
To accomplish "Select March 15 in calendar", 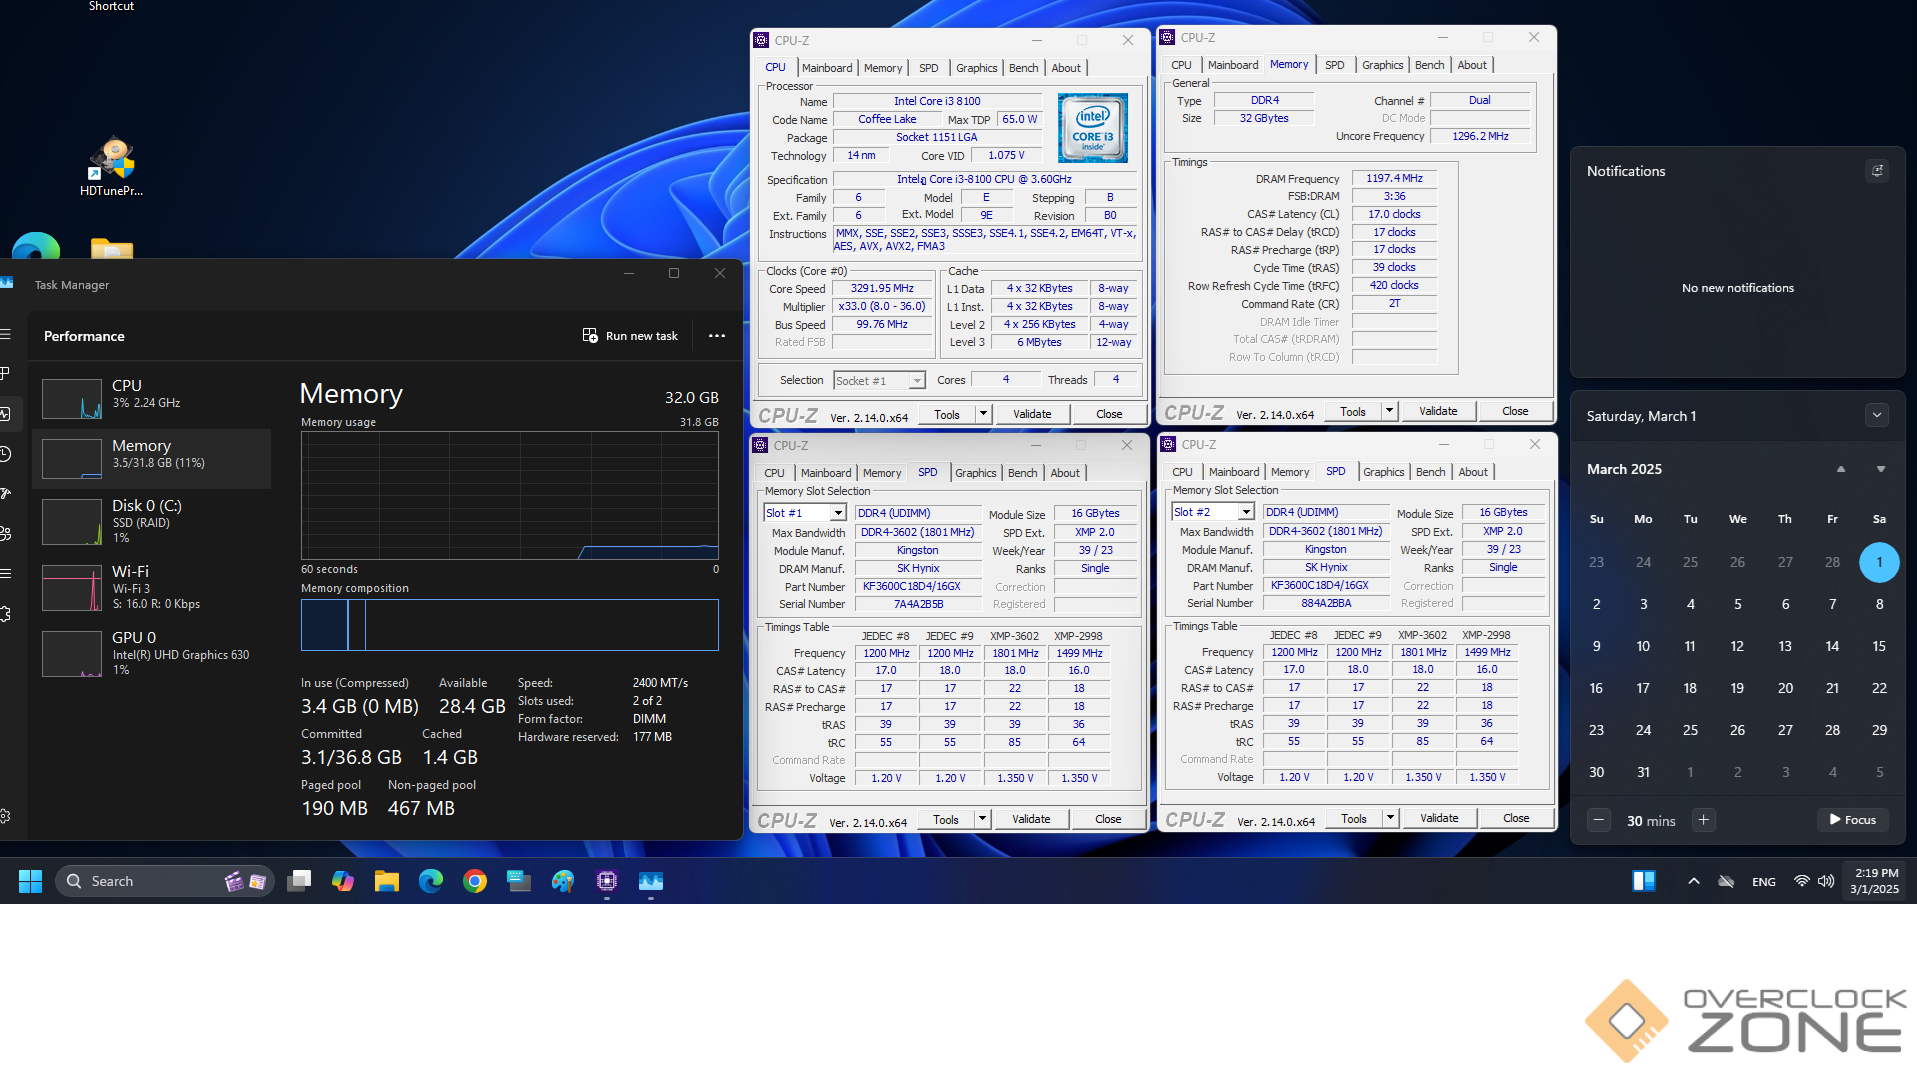I will coord(1879,646).
